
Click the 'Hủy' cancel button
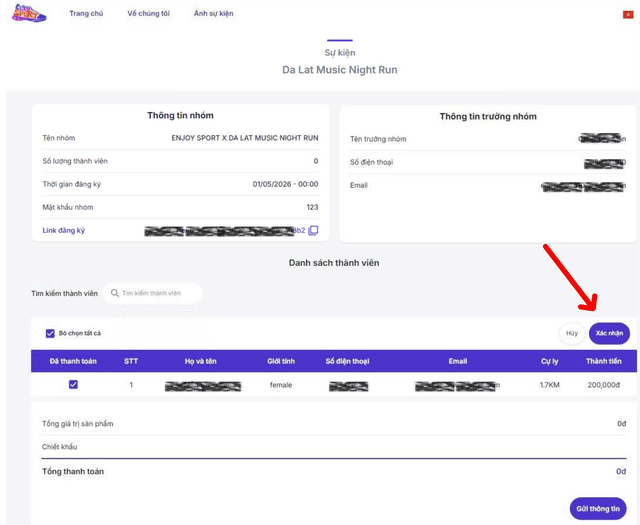tap(572, 333)
